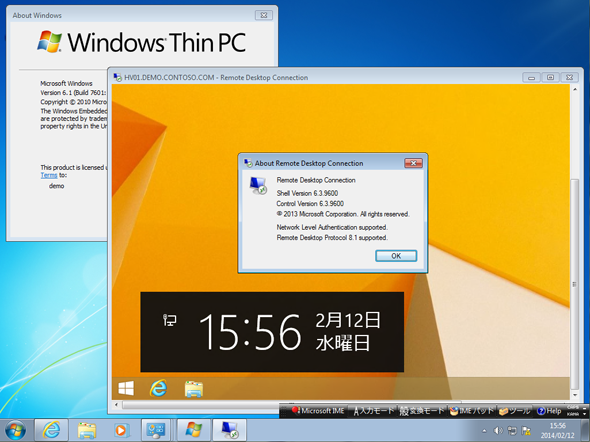Click the 'Control Version 6.3.9600' text
This screenshot has width=590, height=442.
click(x=310, y=204)
